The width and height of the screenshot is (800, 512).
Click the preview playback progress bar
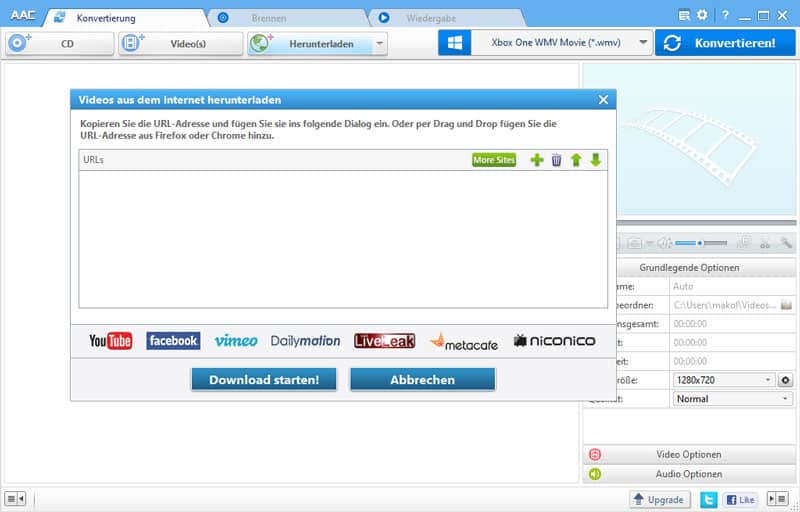coord(706,223)
